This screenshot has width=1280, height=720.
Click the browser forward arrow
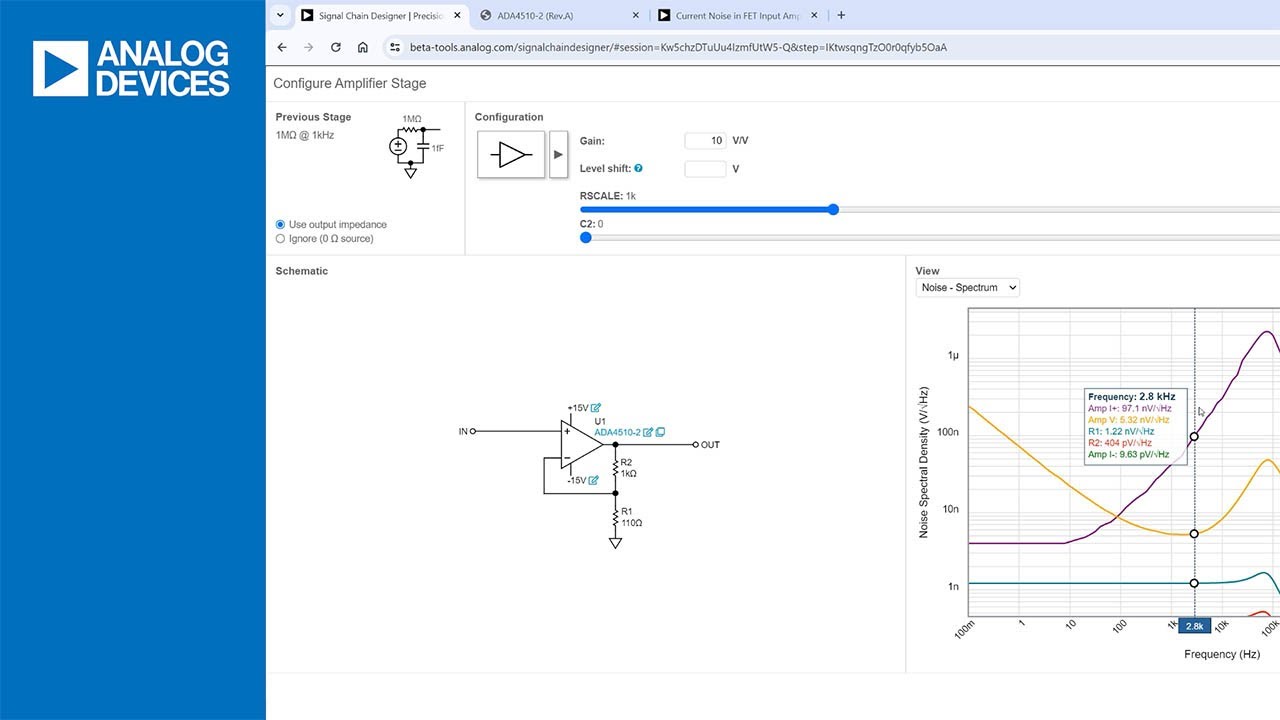pos(308,47)
